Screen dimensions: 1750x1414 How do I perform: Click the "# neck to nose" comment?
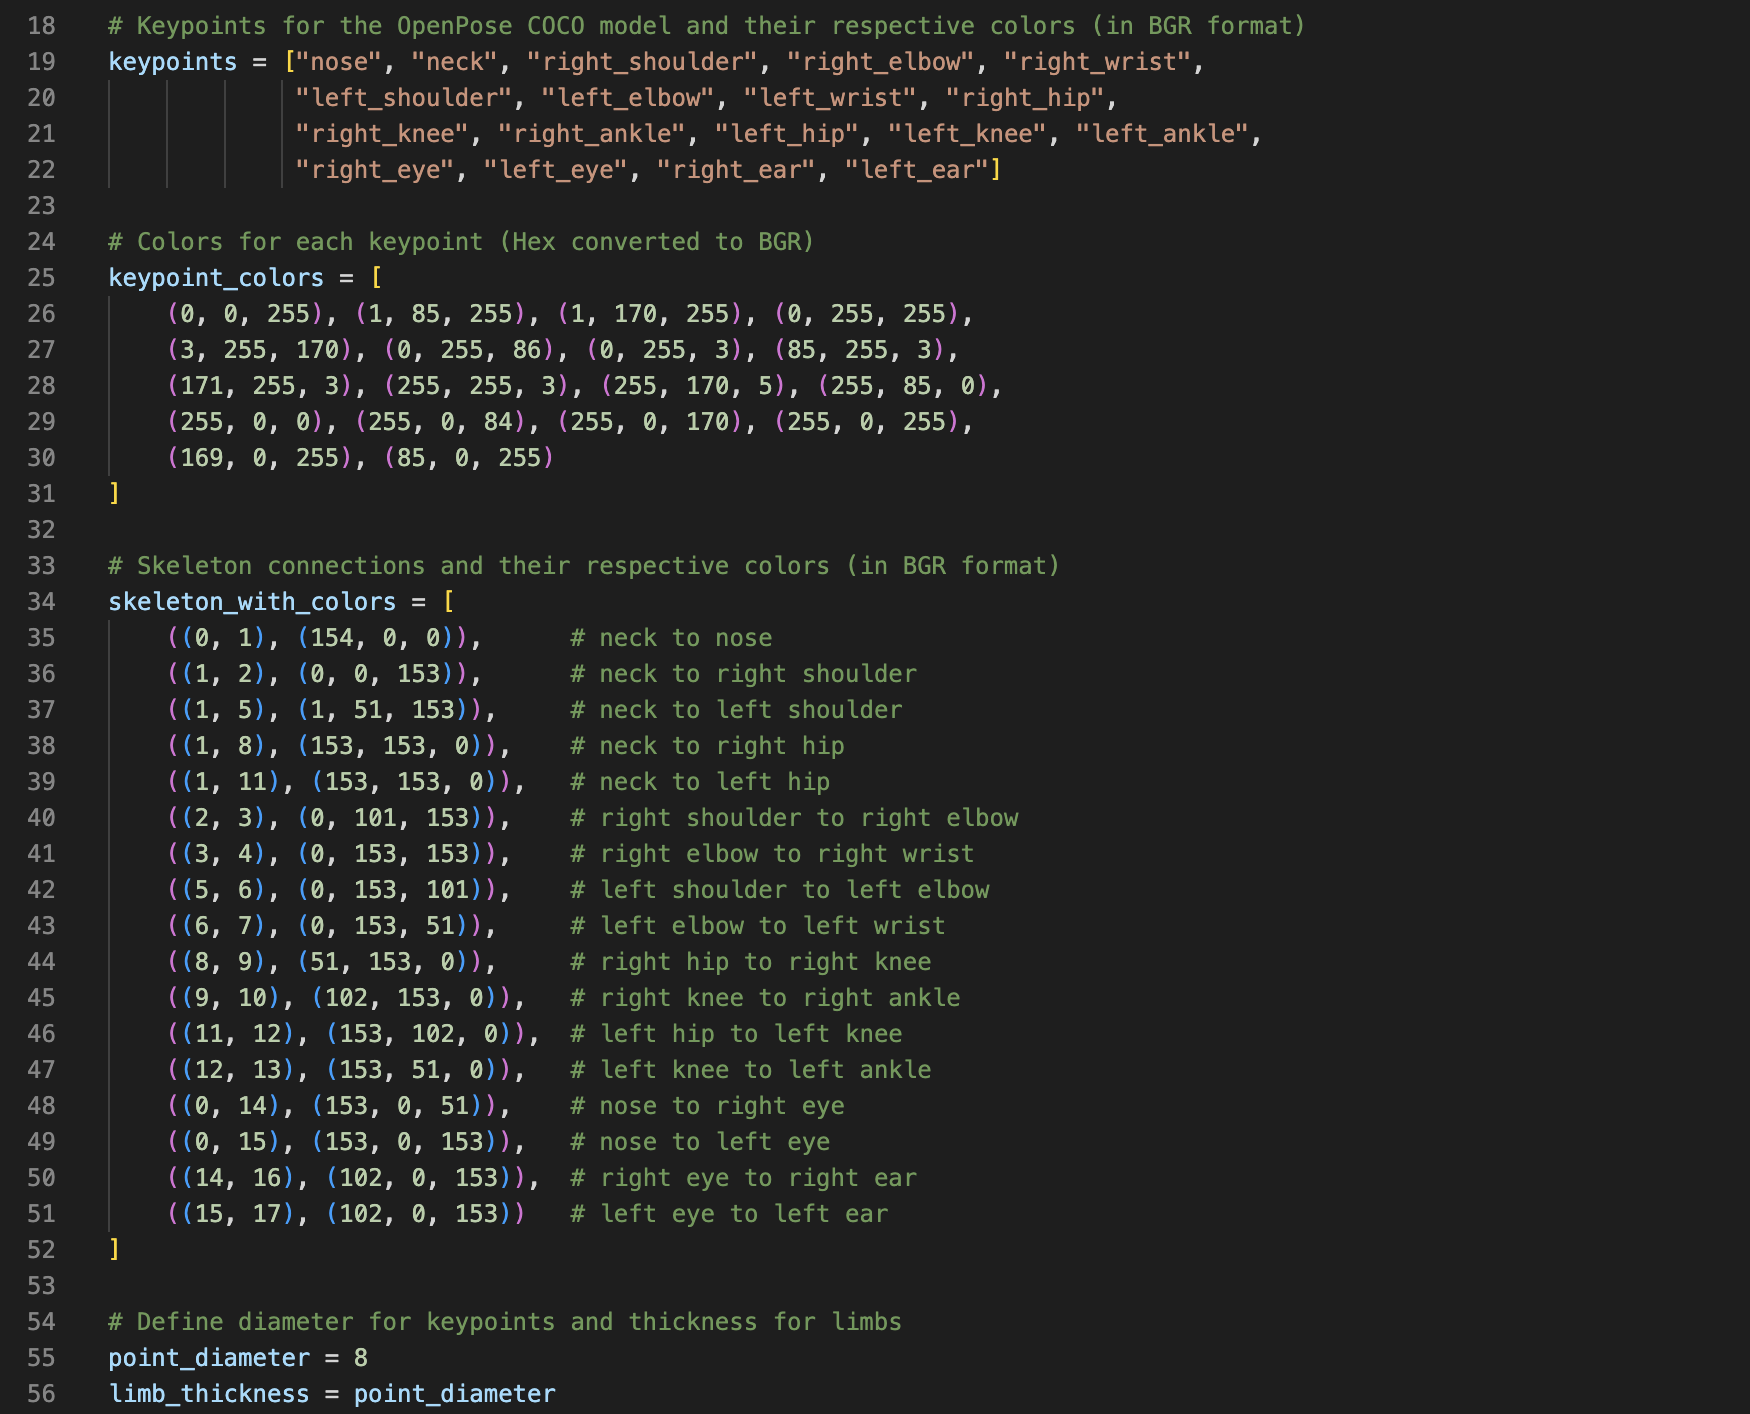pos(671,638)
